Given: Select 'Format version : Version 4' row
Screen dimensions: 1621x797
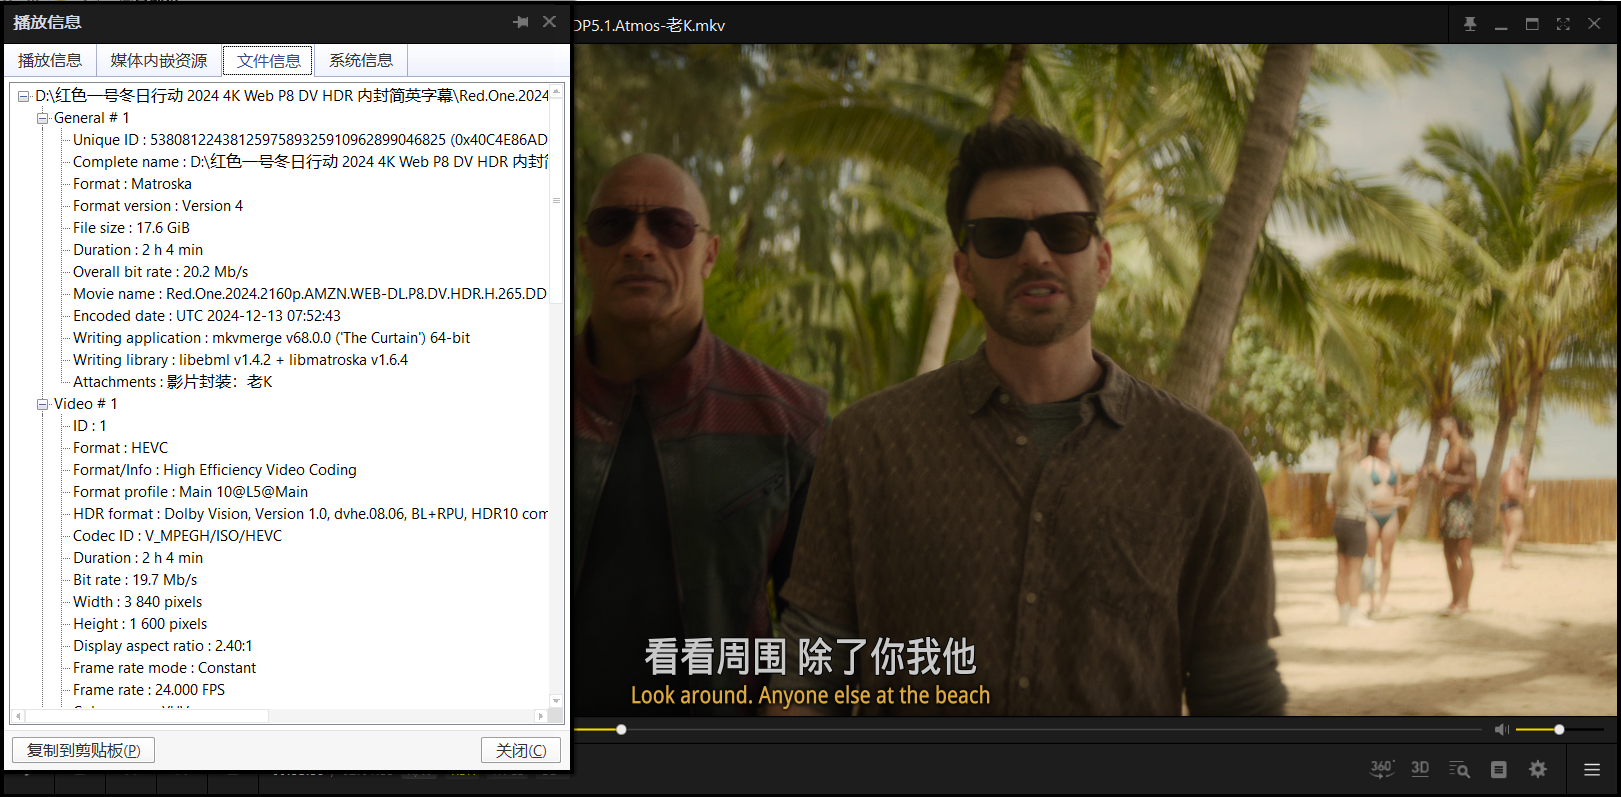Looking at the screenshot, I should coord(158,206).
